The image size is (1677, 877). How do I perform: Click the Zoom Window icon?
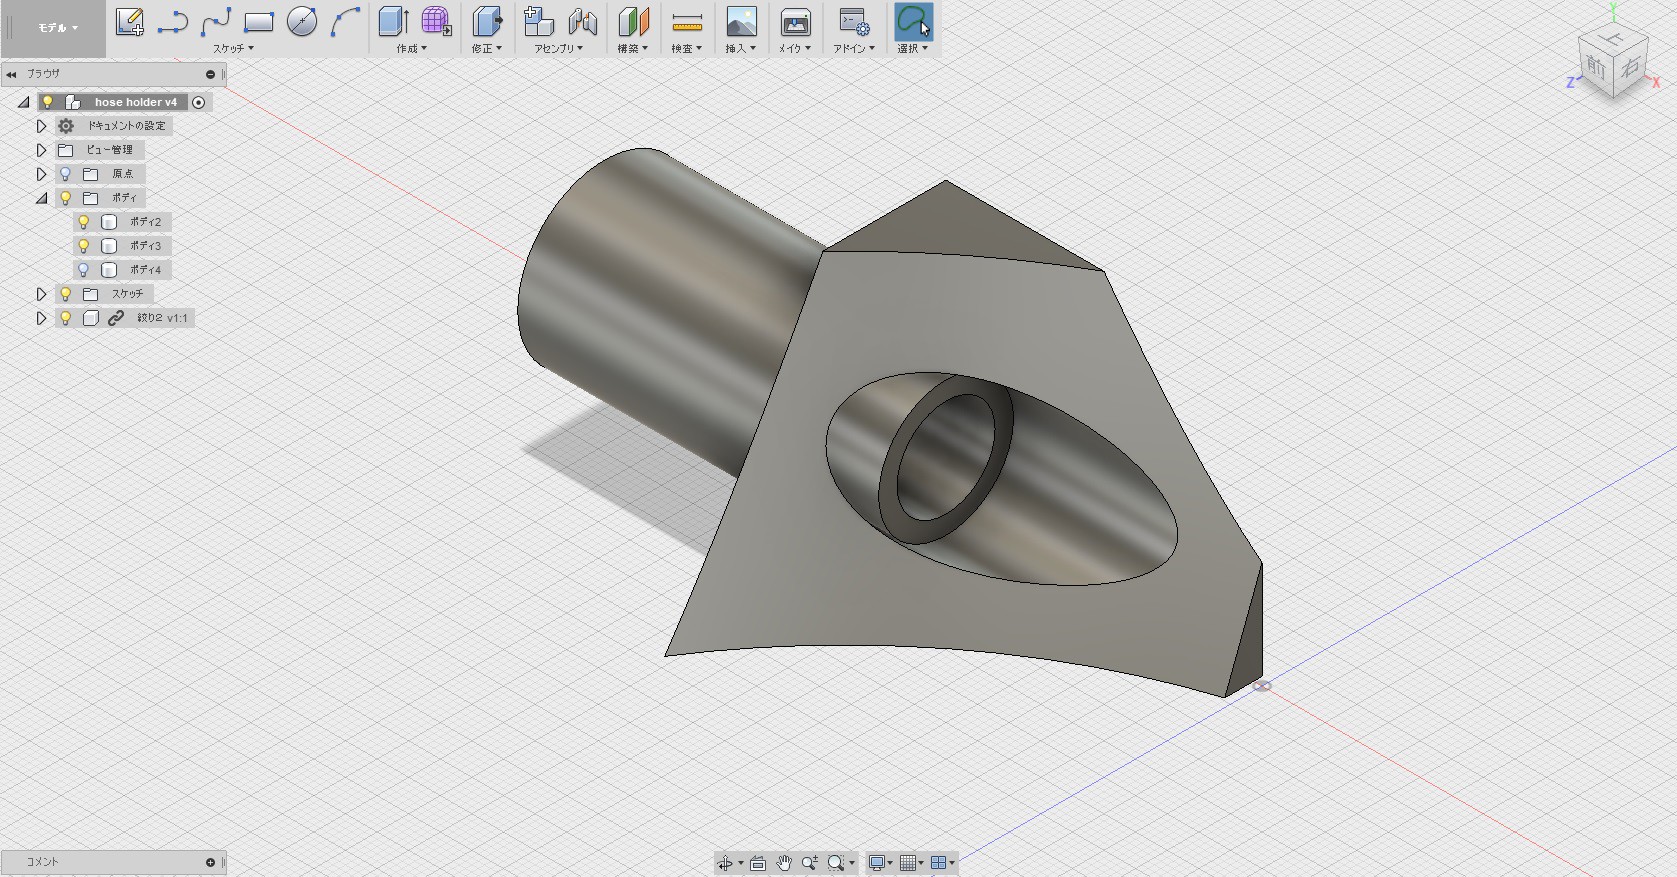[x=835, y=862]
